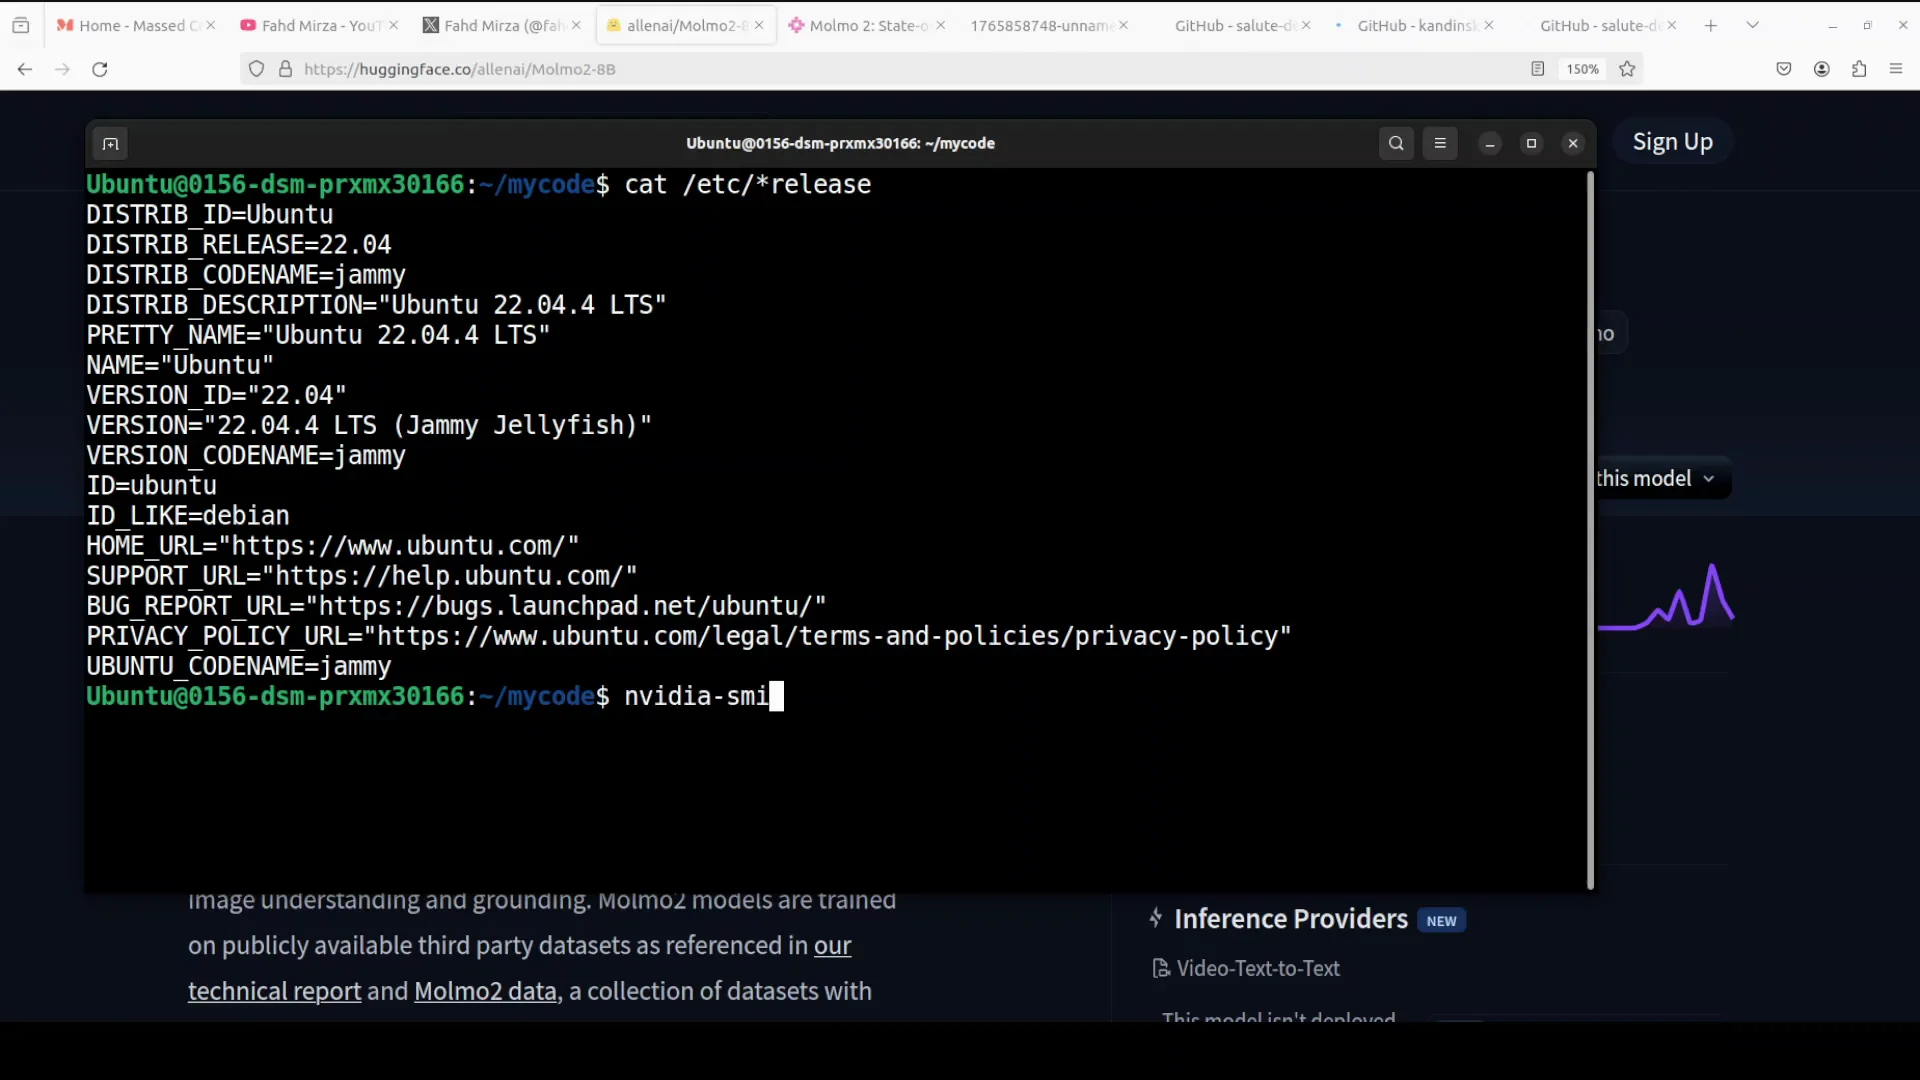Expand the 'this model' dropdown
Image resolution: width=1920 pixels, height=1080 pixels.
[1660, 479]
